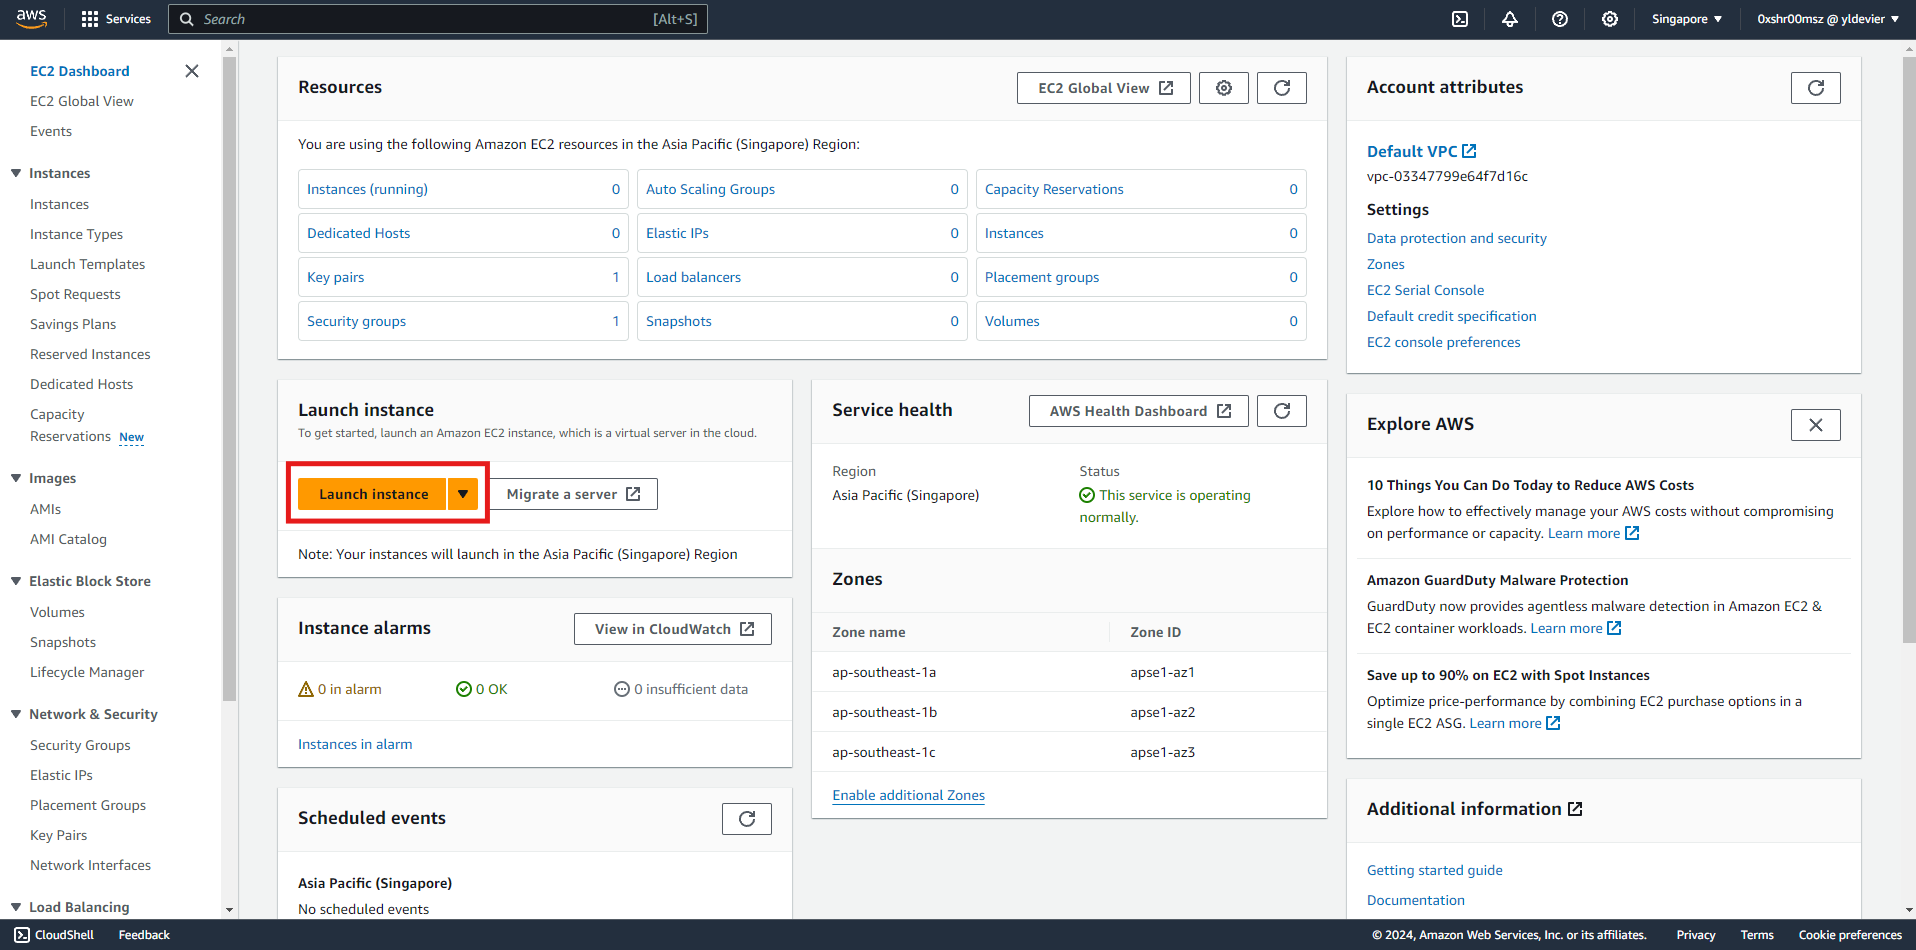The width and height of the screenshot is (1916, 950).
Task: Click Enable additional Zones link
Action: [x=908, y=795]
